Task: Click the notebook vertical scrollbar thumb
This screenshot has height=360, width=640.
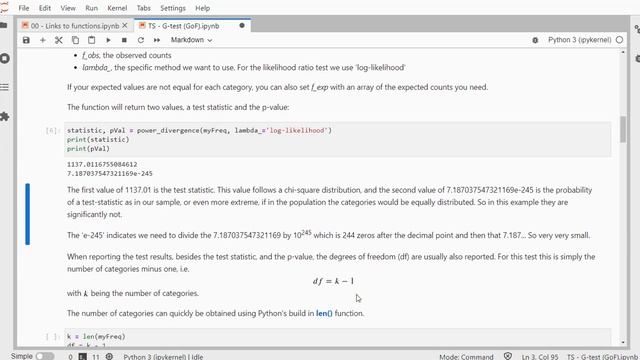Action: tap(623, 129)
